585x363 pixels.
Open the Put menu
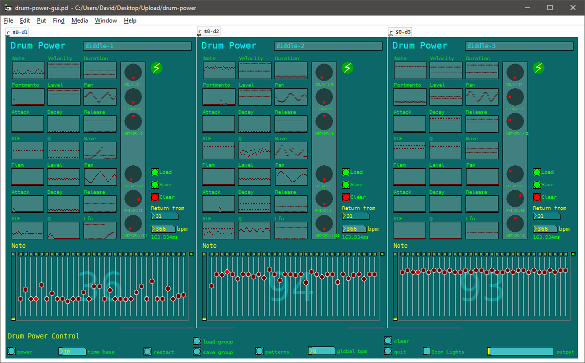click(x=41, y=21)
